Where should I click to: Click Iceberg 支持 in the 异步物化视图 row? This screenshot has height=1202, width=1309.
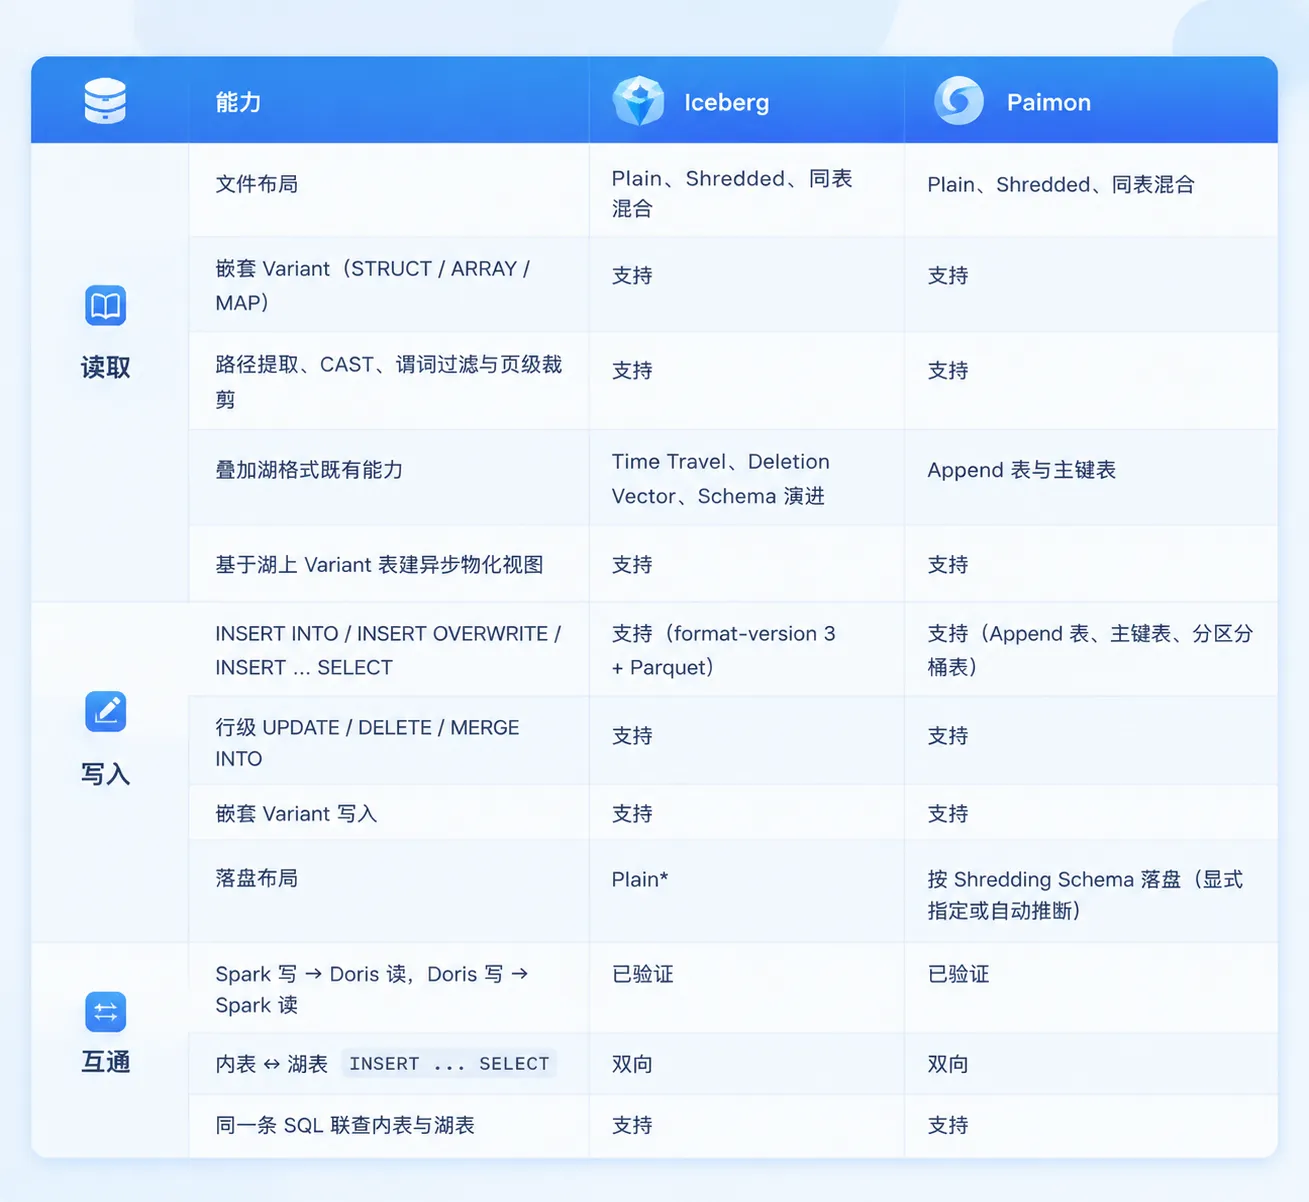[x=632, y=565]
